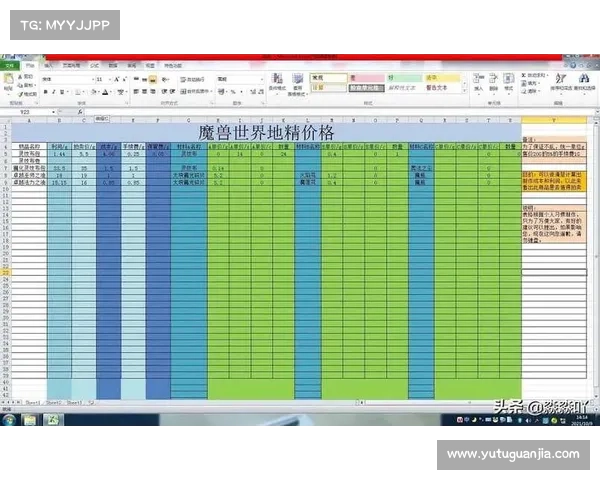Expand the number format dropdown
The height and width of the screenshot is (480, 600).
click(252, 78)
